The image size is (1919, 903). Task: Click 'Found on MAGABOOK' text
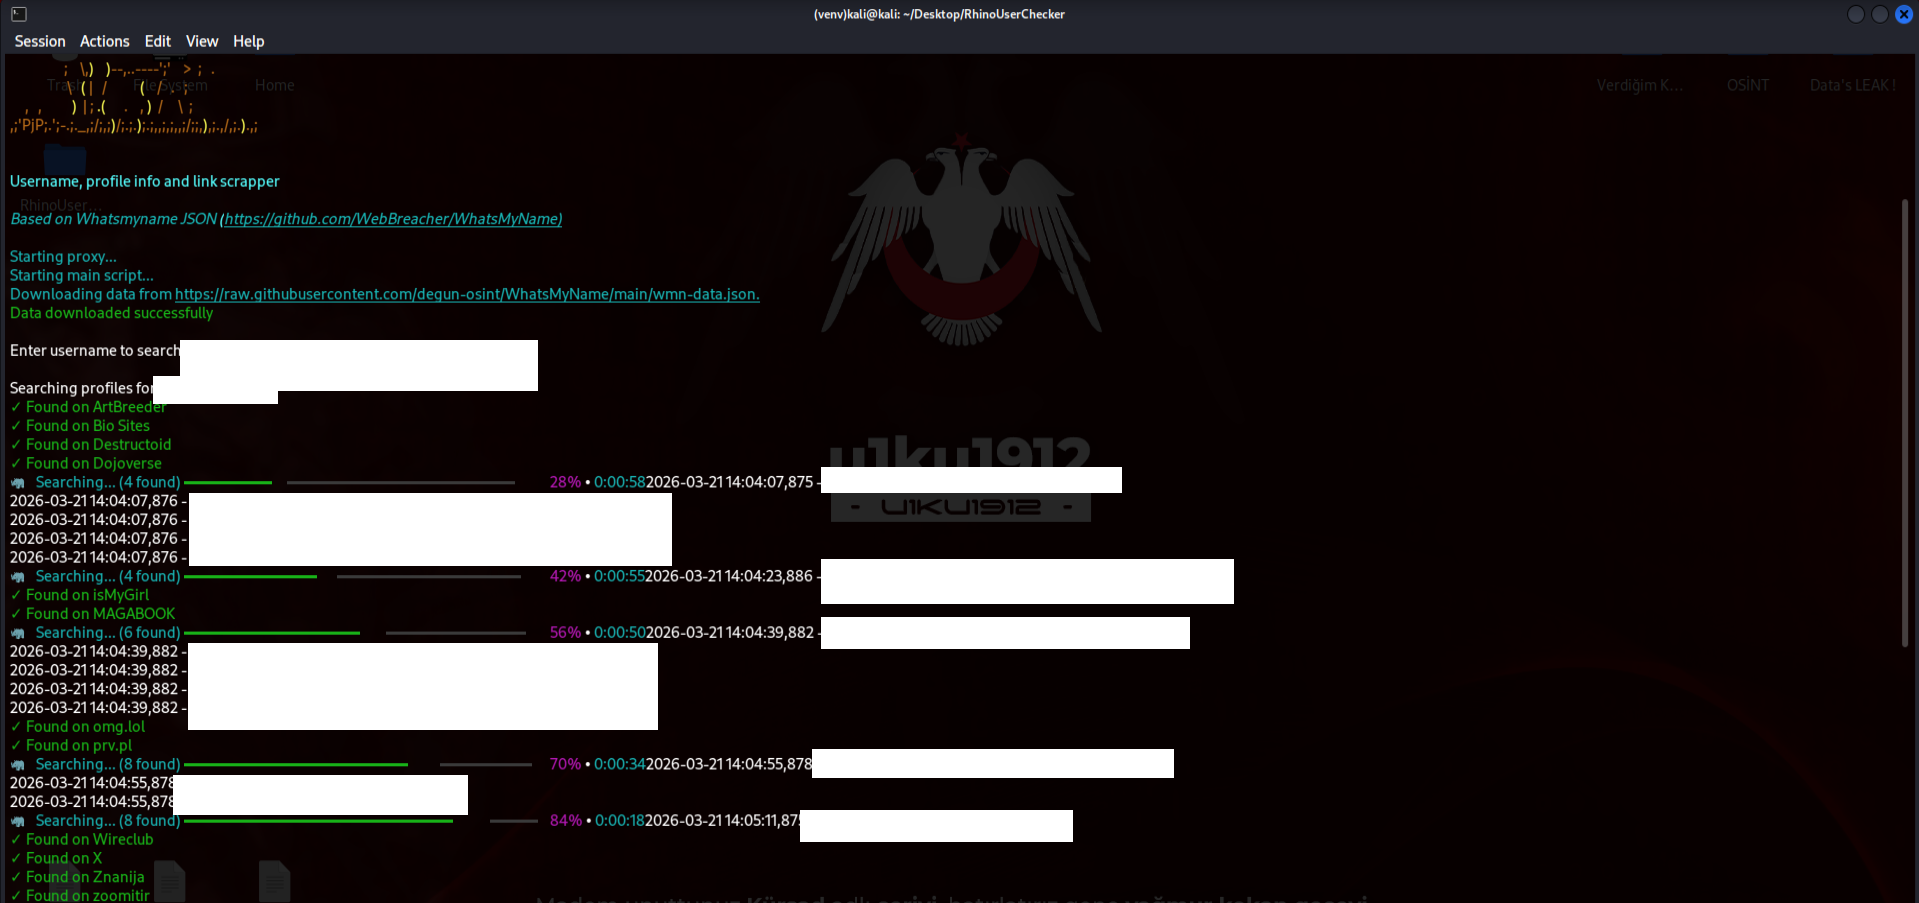click(100, 614)
